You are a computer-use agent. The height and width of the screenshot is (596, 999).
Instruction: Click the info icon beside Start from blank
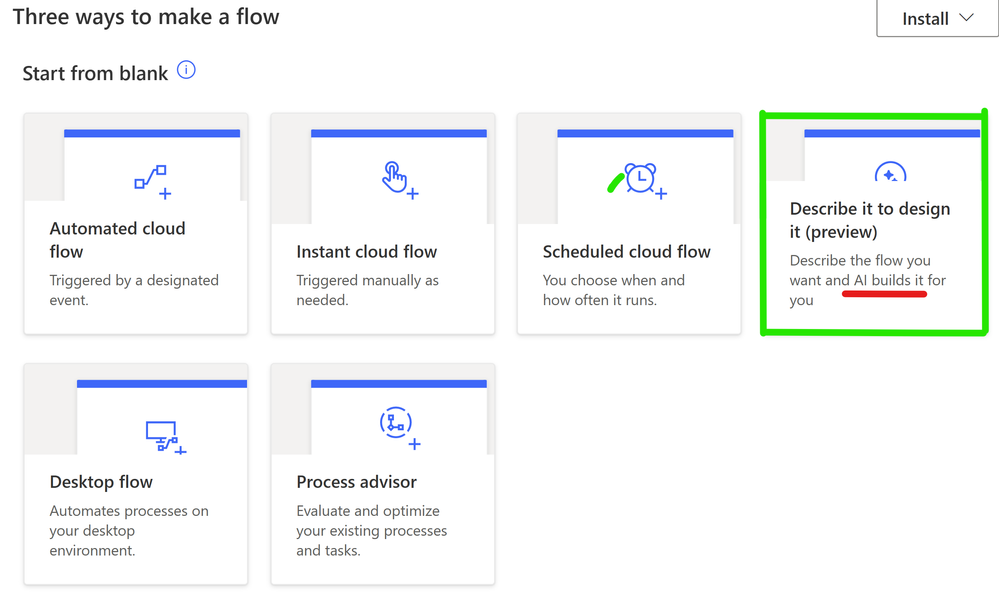(x=186, y=69)
